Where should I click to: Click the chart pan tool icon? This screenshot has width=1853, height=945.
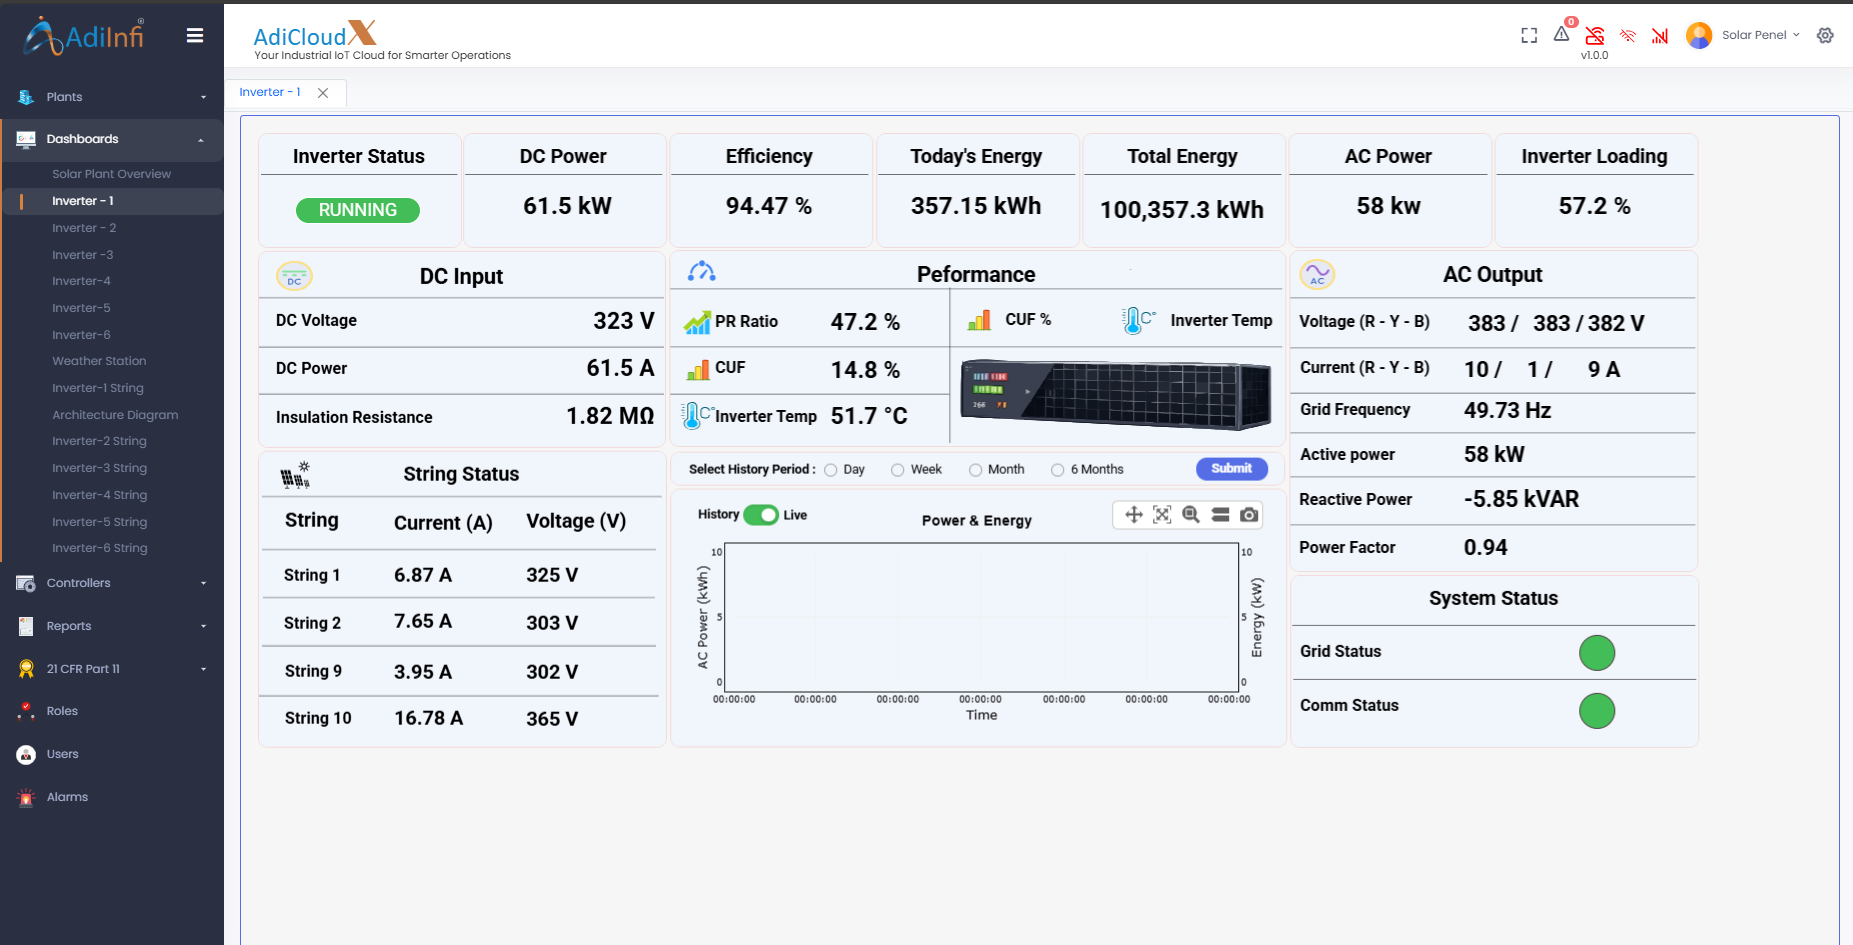pyautogui.click(x=1133, y=515)
